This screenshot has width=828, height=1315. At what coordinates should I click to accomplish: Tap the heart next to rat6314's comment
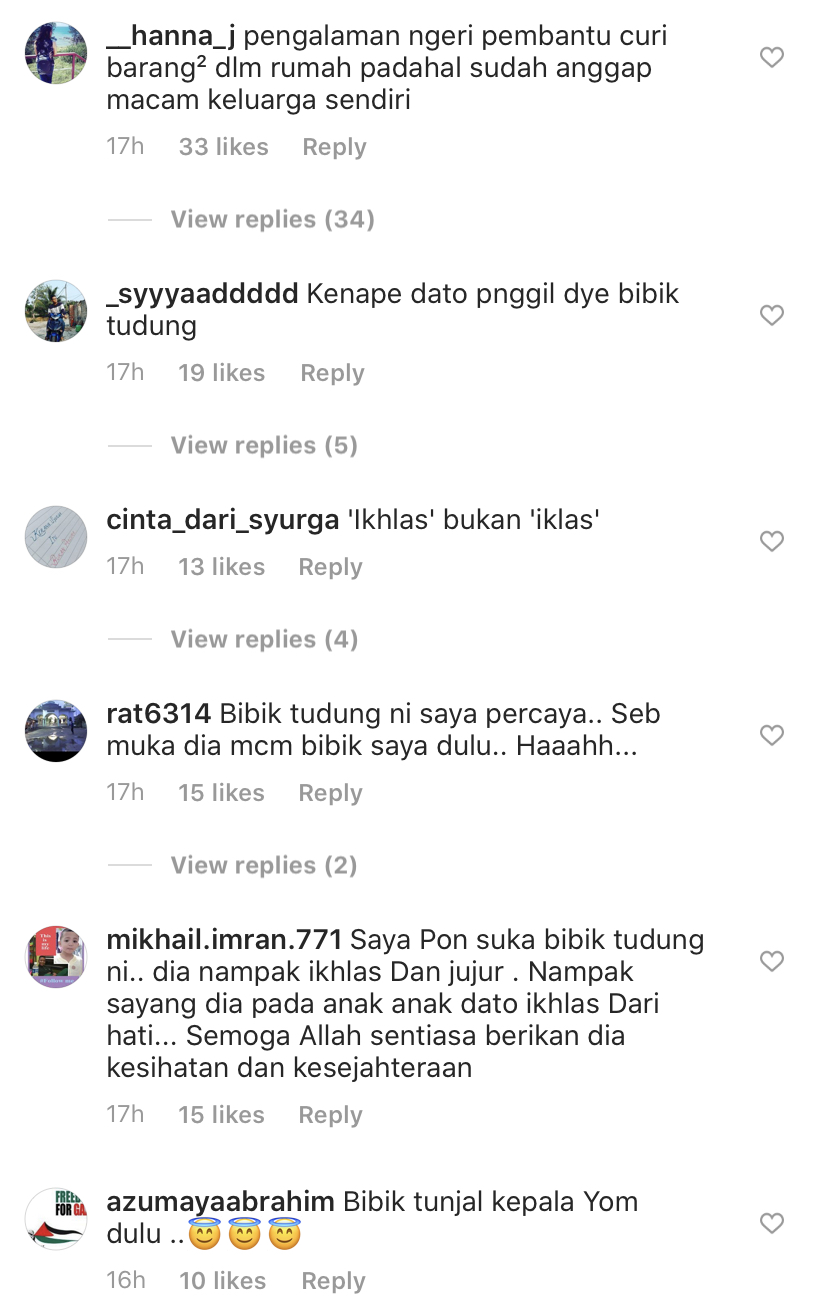(771, 736)
